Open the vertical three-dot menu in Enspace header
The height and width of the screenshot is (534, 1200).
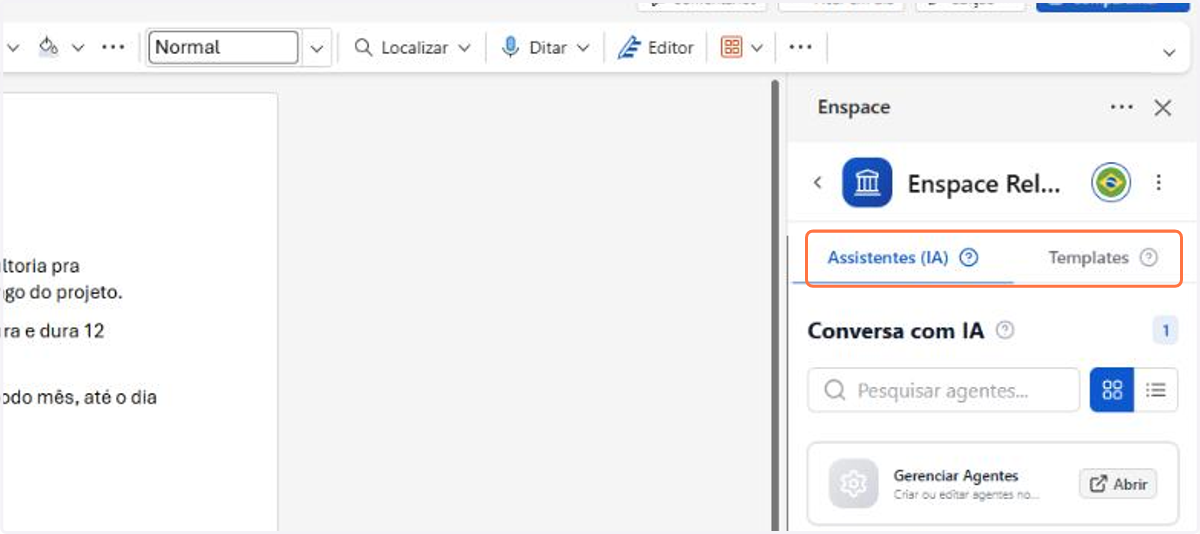pyautogui.click(x=1159, y=183)
